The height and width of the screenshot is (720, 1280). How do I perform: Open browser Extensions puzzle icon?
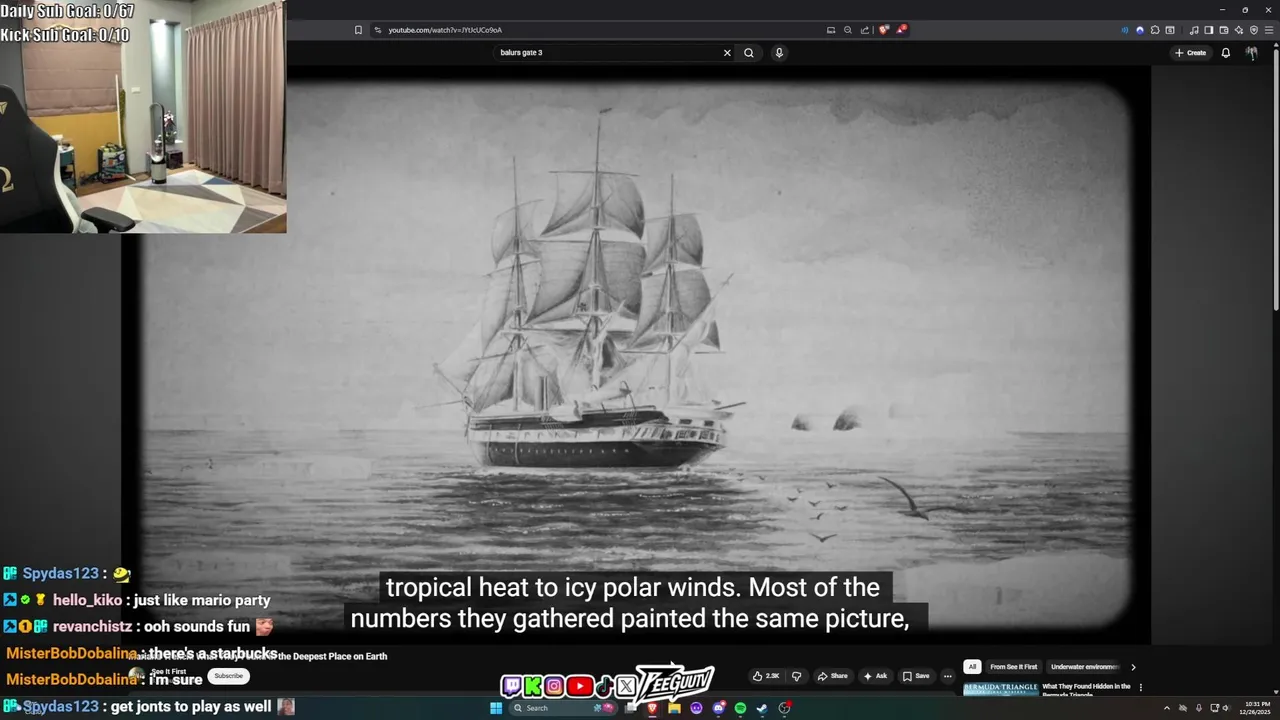pyautogui.click(x=1155, y=30)
